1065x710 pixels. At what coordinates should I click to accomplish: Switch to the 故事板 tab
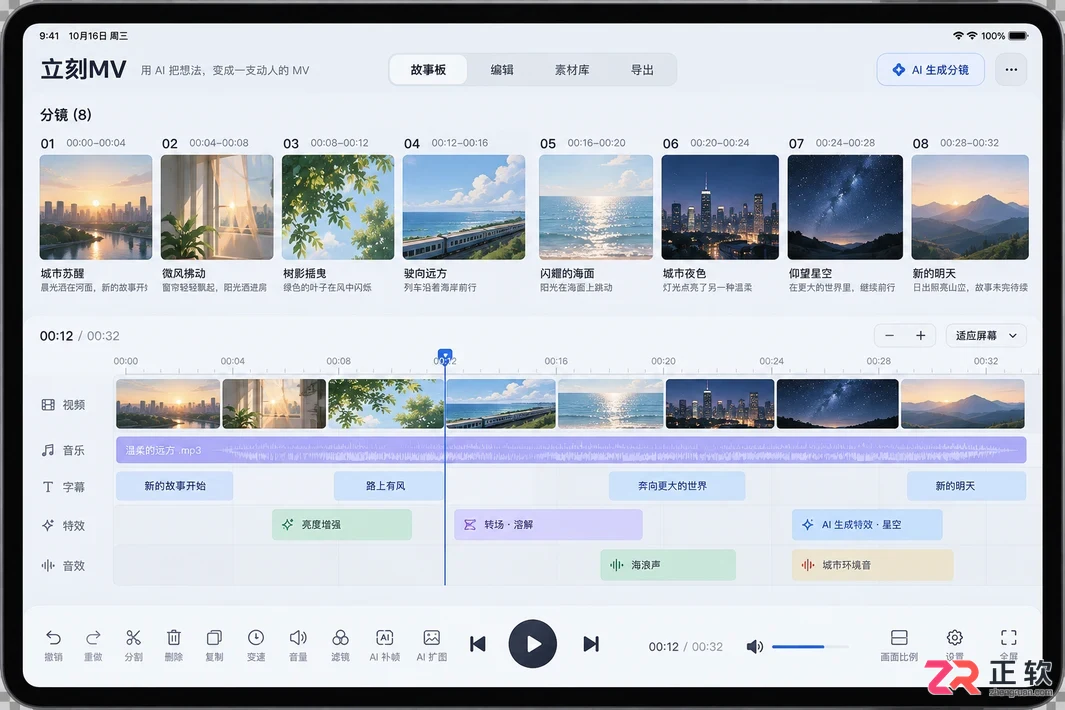[428, 69]
